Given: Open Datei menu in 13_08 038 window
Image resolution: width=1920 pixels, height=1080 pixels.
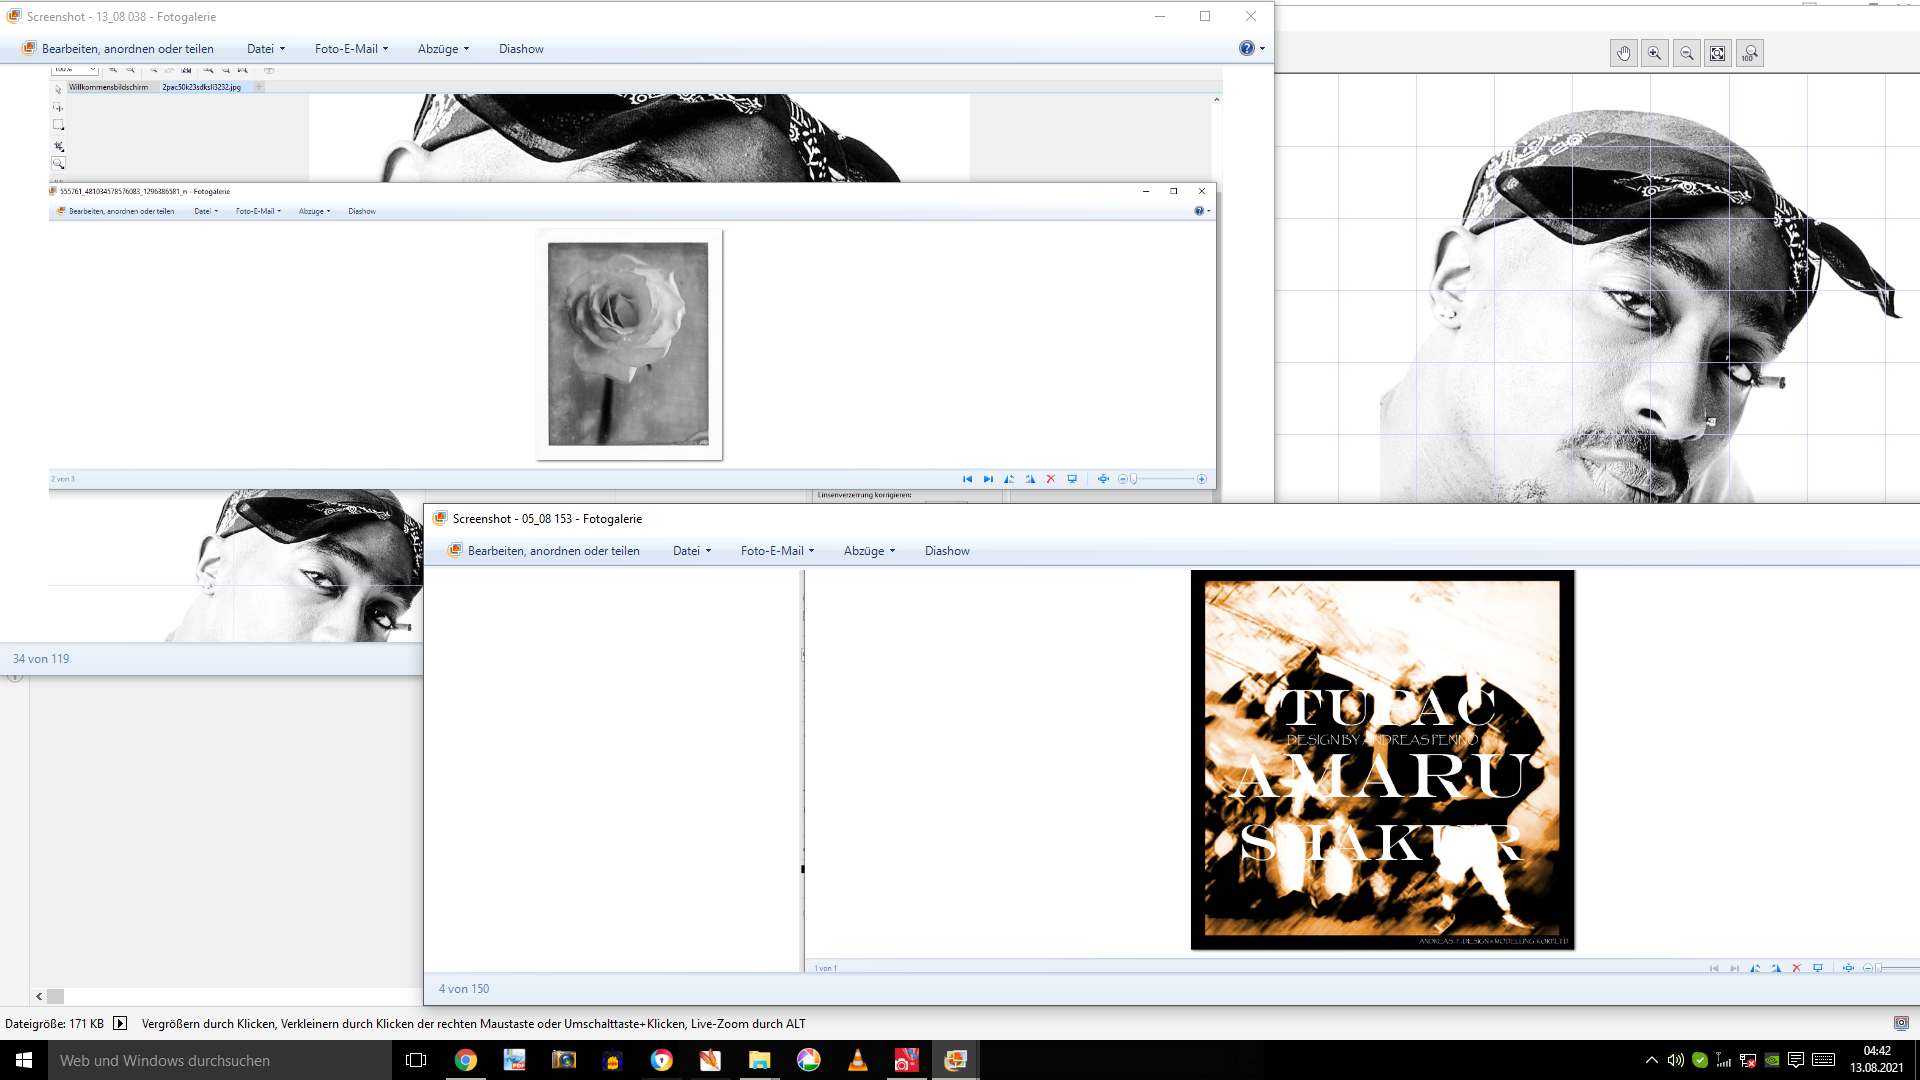Looking at the screenshot, I should pyautogui.click(x=266, y=49).
